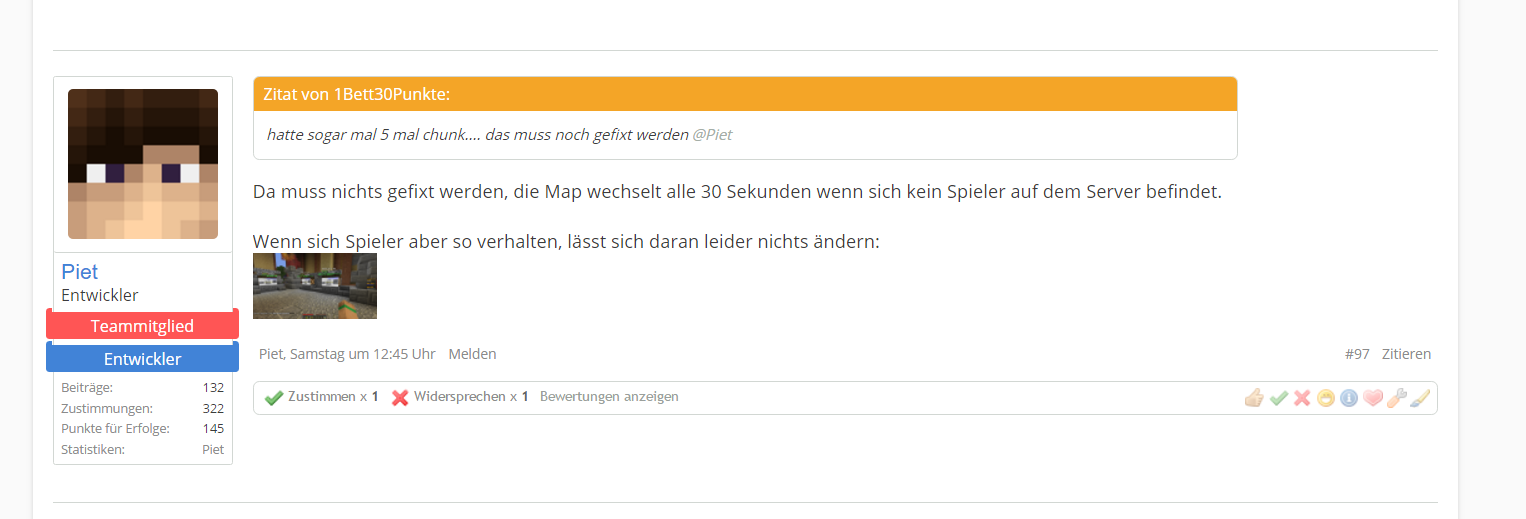Click the @Piet mention in the quote
The width and height of the screenshot is (1526, 519).
pos(712,134)
